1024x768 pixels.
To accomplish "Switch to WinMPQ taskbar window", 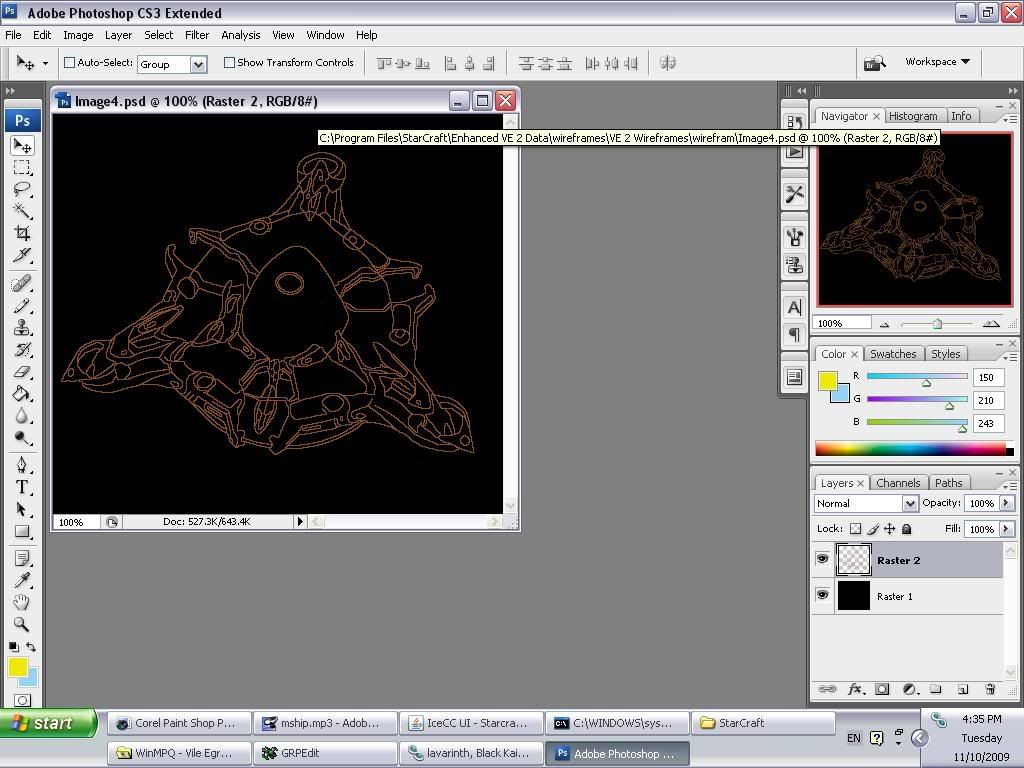I will (x=179, y=753).
